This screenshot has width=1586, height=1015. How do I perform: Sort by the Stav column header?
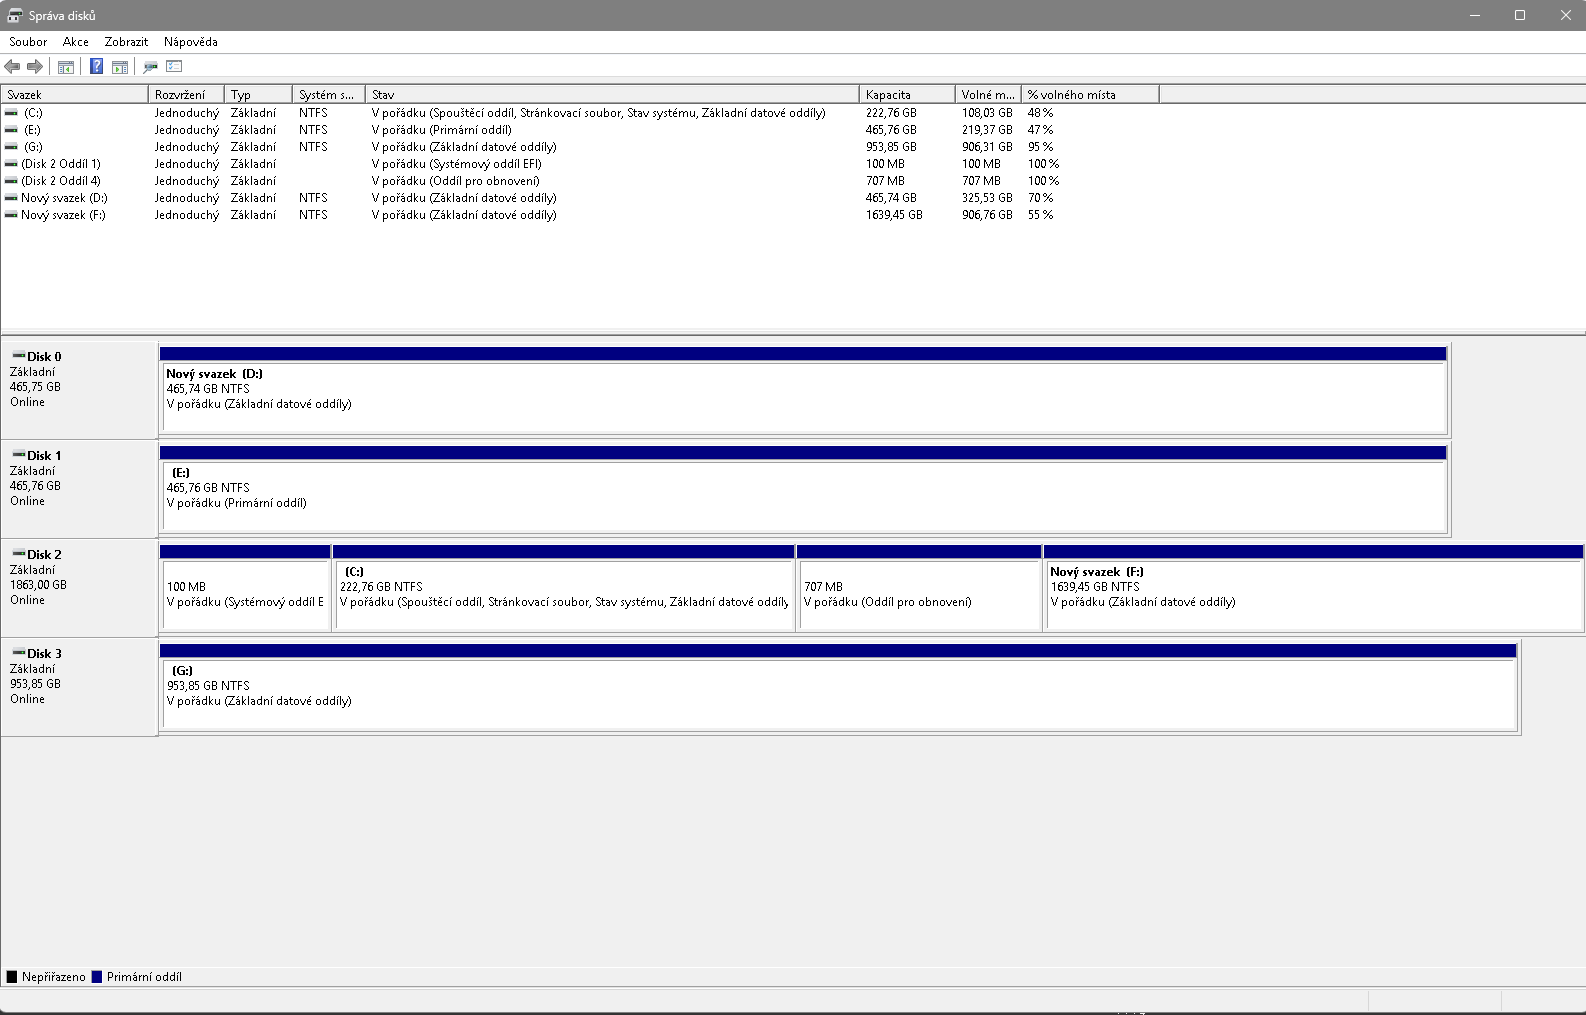tap(612, 95)
